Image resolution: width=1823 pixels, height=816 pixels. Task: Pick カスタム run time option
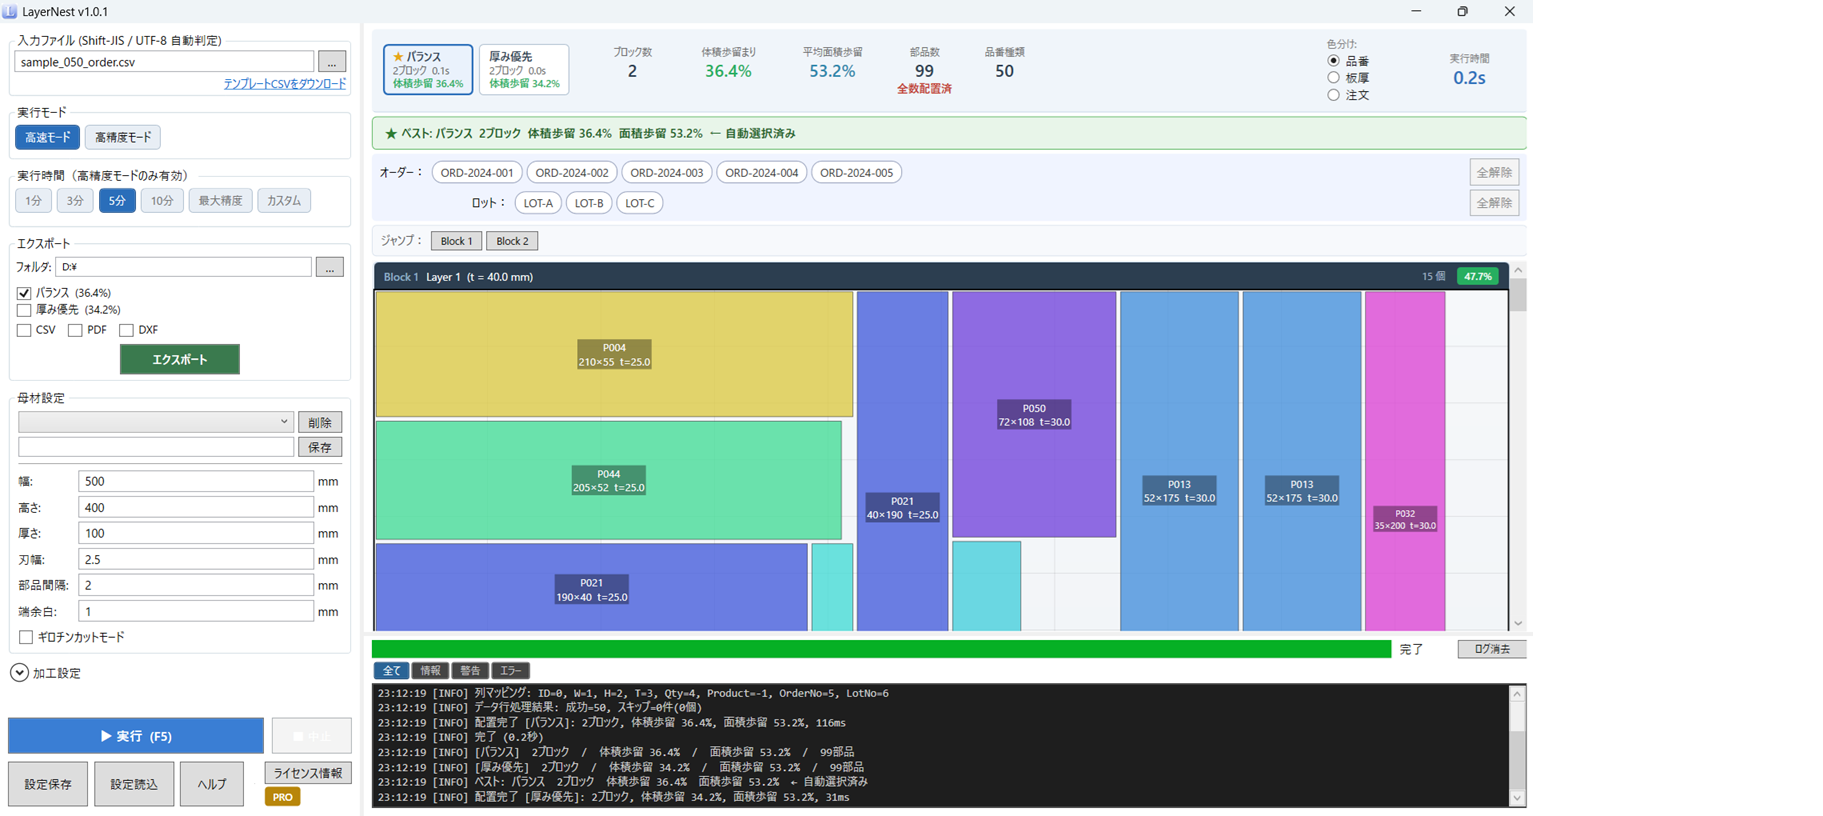tap(284, 201)
